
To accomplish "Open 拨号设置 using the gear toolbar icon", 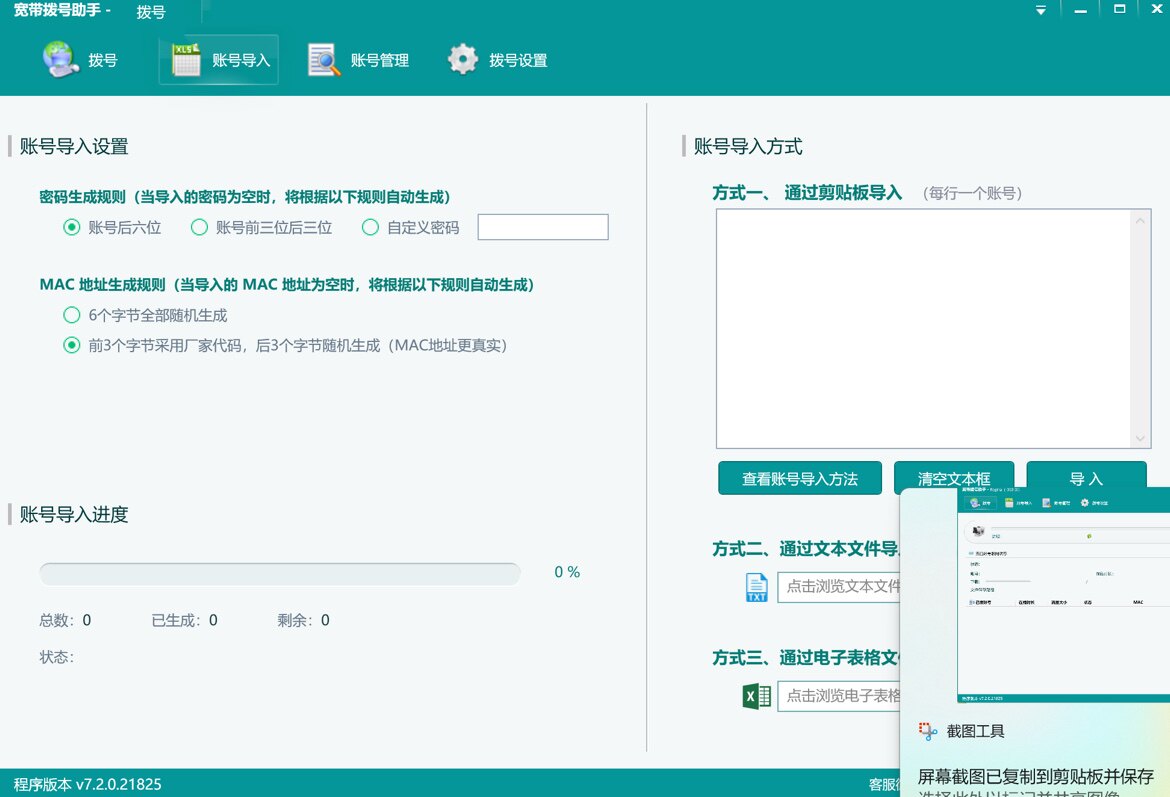I will point(463,59).
